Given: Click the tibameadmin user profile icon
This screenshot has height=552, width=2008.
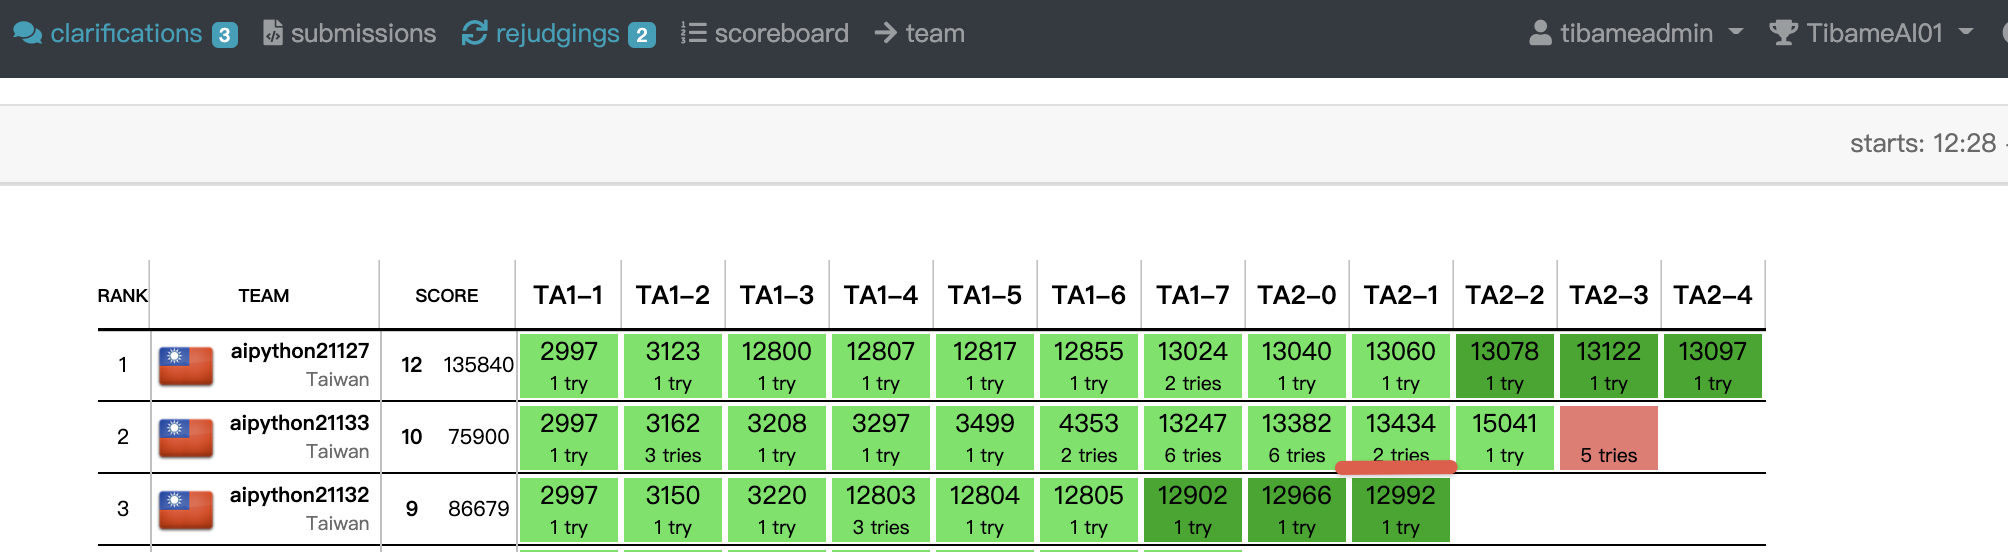Looking at the screenshot, I should pyautogui.click(x=1540, y=33).
